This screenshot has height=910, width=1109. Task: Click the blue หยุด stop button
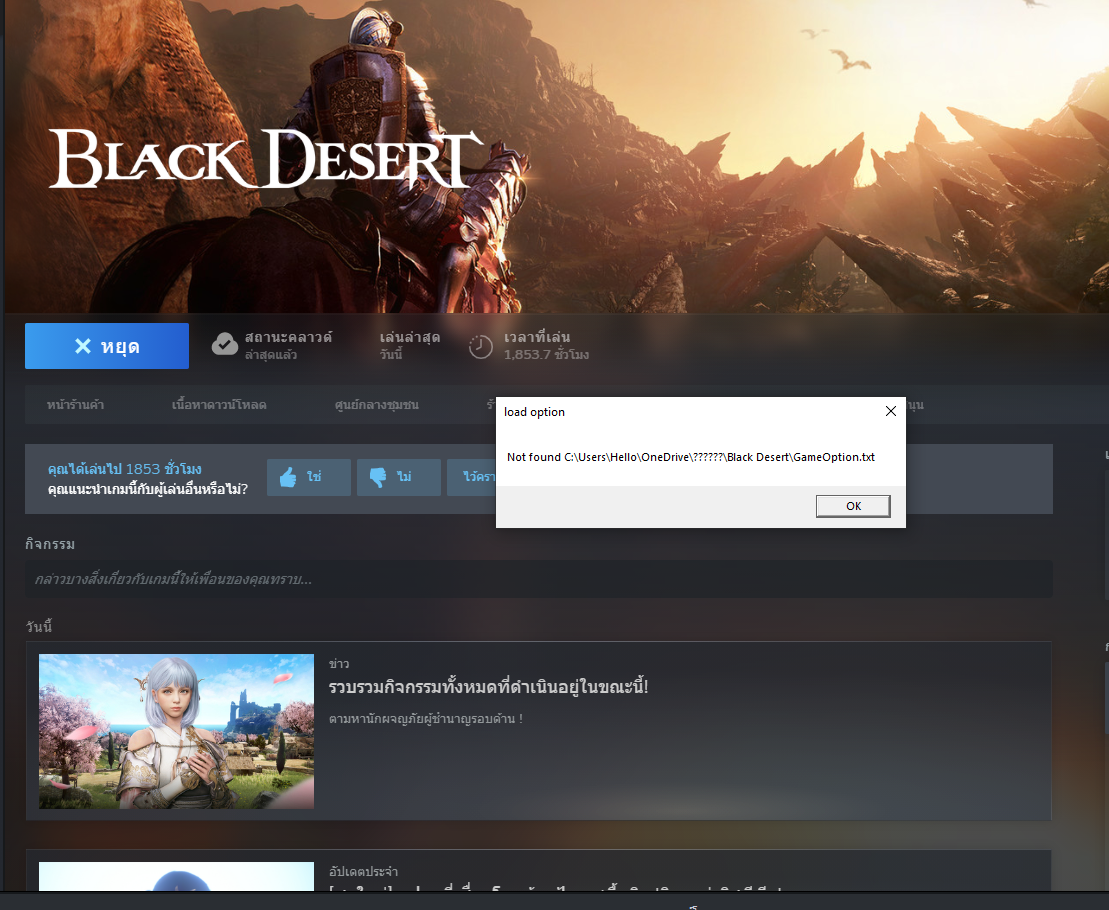(107, 346)
